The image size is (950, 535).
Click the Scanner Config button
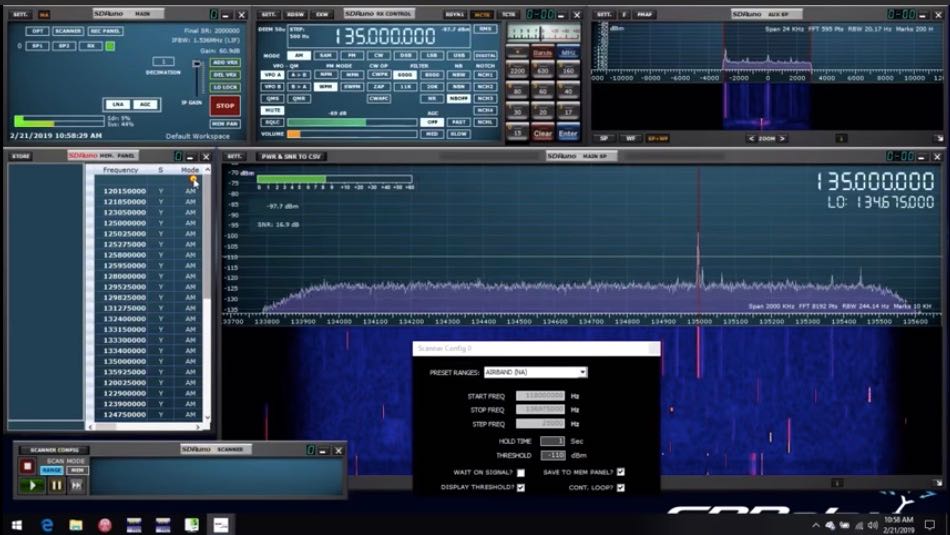click(x=55, y=450)
